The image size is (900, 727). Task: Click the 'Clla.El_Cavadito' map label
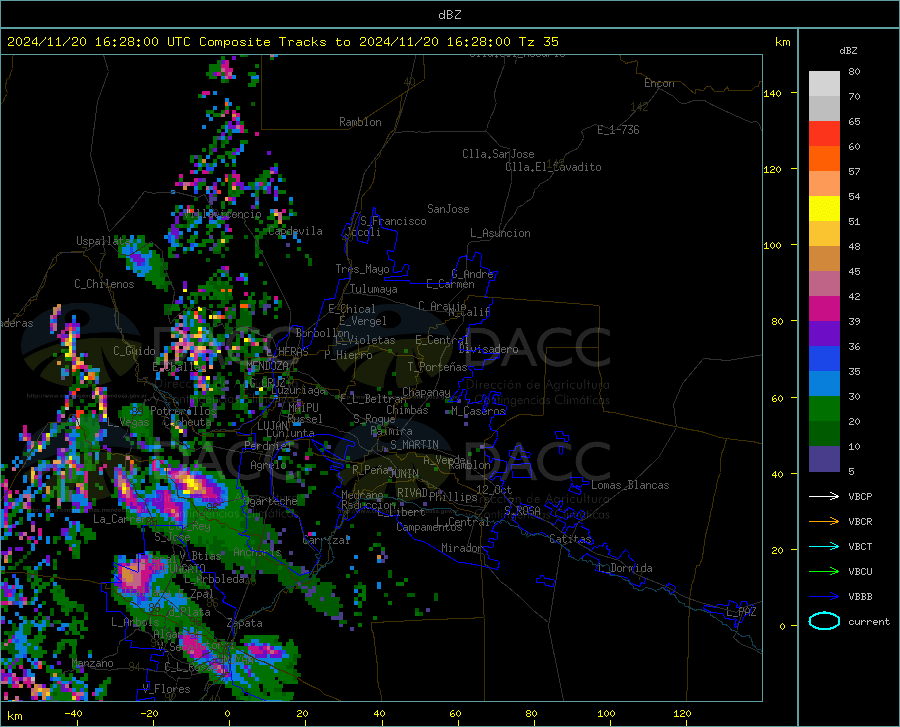pyautogui.click(x=553, y=167)
